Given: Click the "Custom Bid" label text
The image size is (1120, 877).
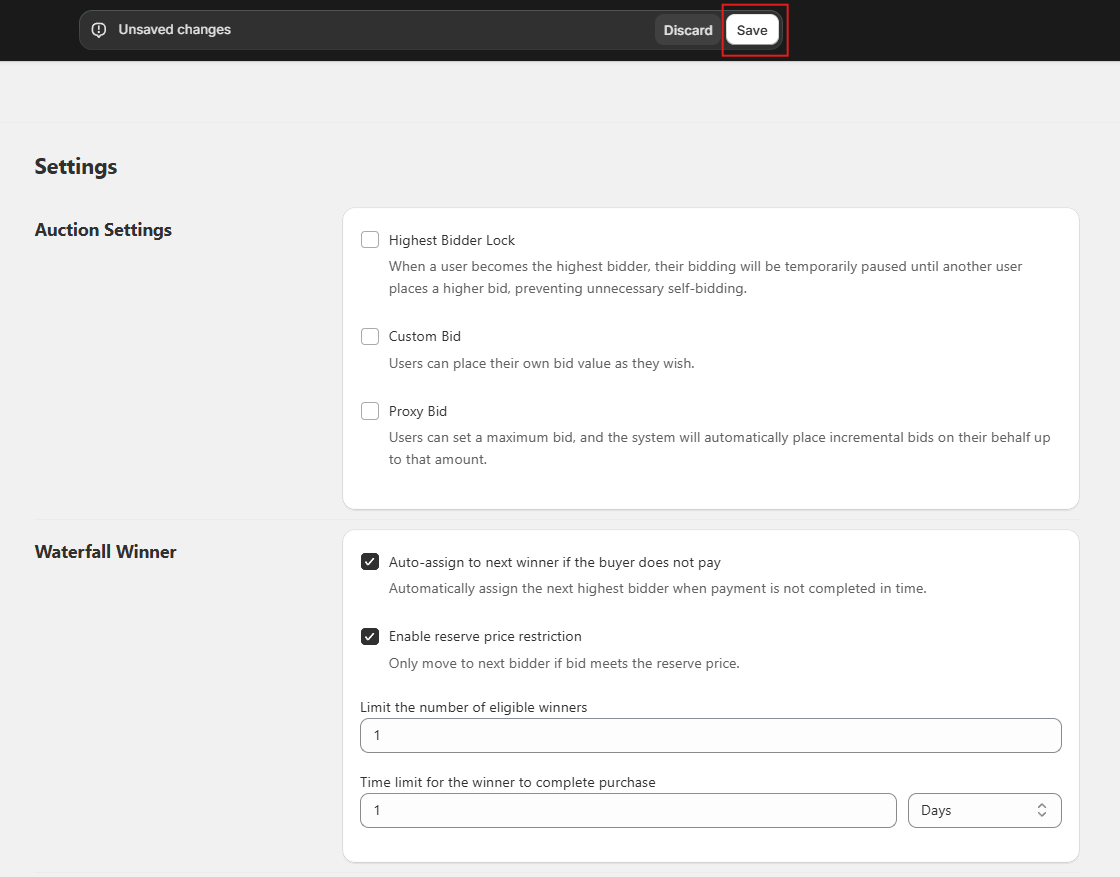Looking at the screenshot, I should [425, 336].
